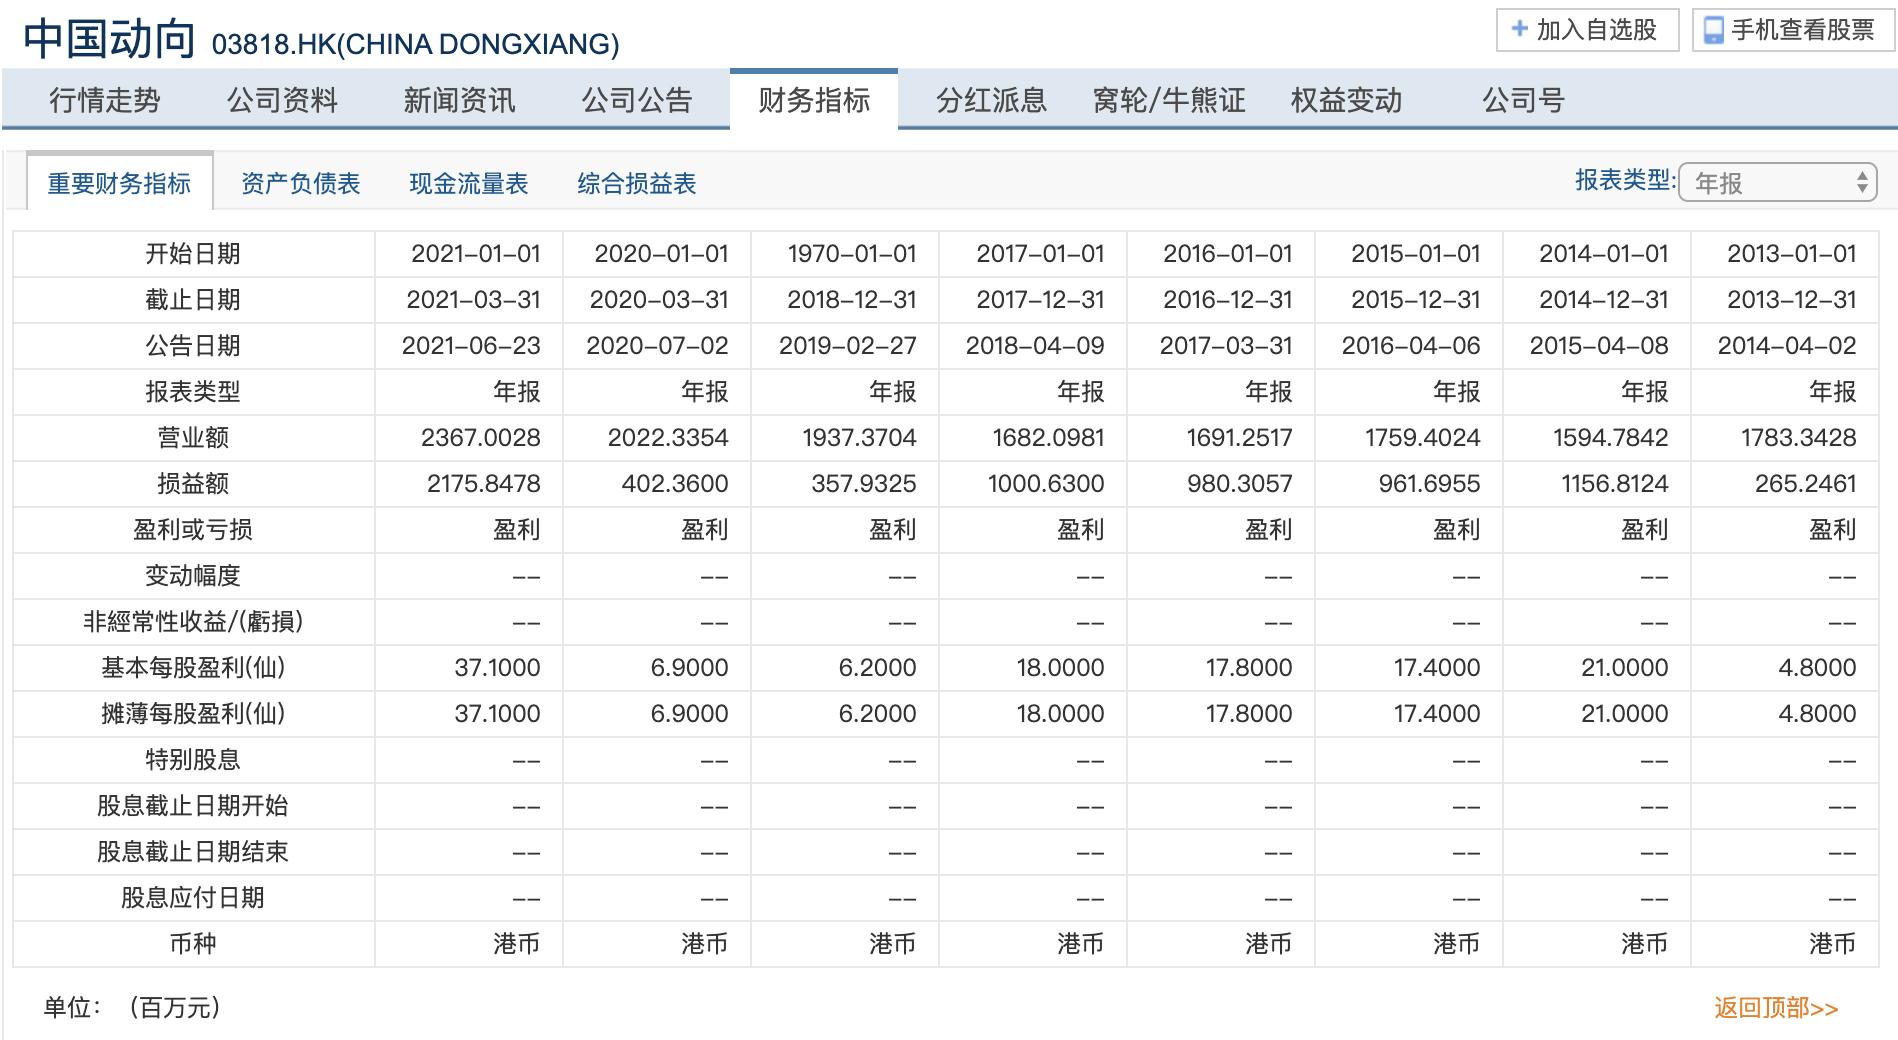Click the 手机查看股票 button
This screenshot has width=1898, height=1040.
[1790, 30]
